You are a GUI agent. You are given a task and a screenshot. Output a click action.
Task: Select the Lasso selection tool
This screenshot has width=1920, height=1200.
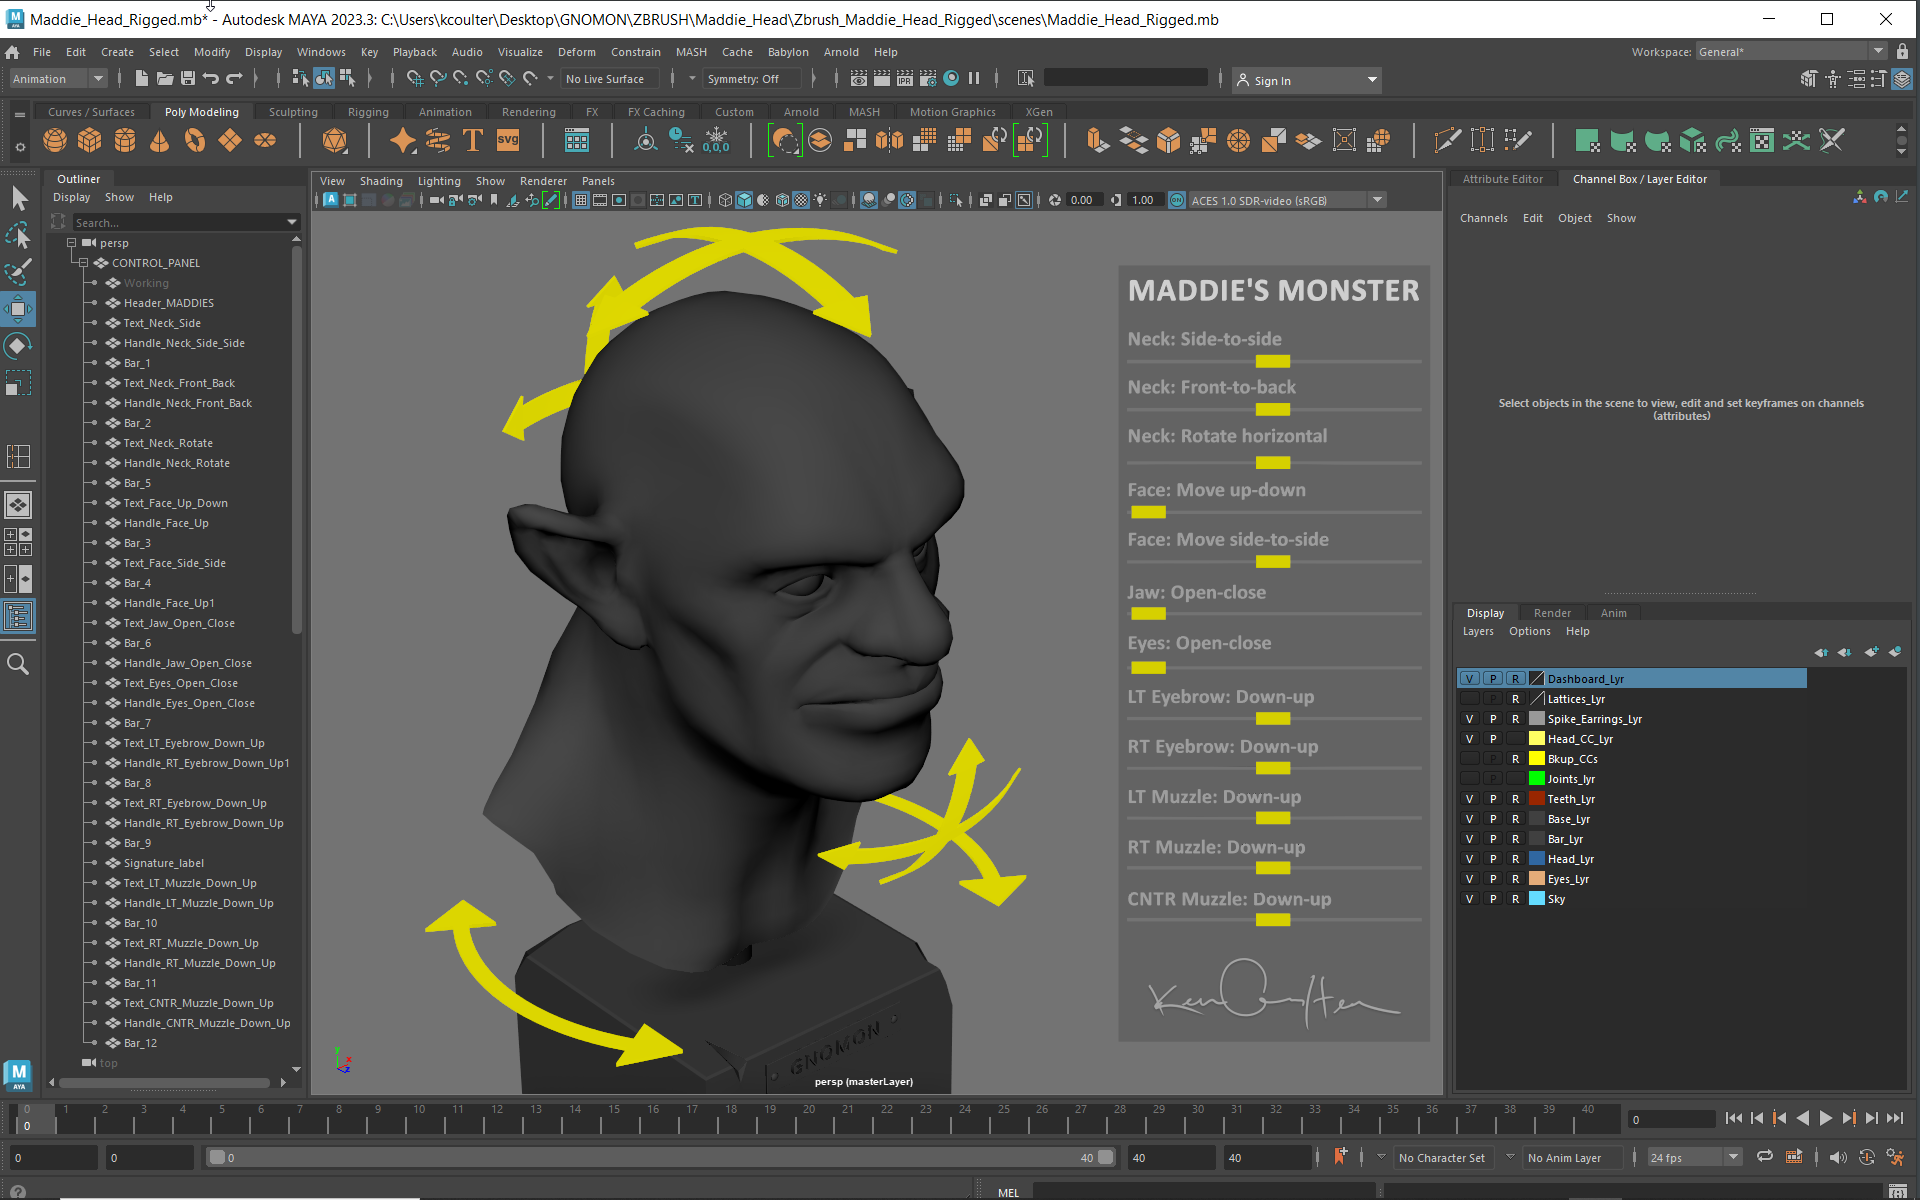[18, 236]
